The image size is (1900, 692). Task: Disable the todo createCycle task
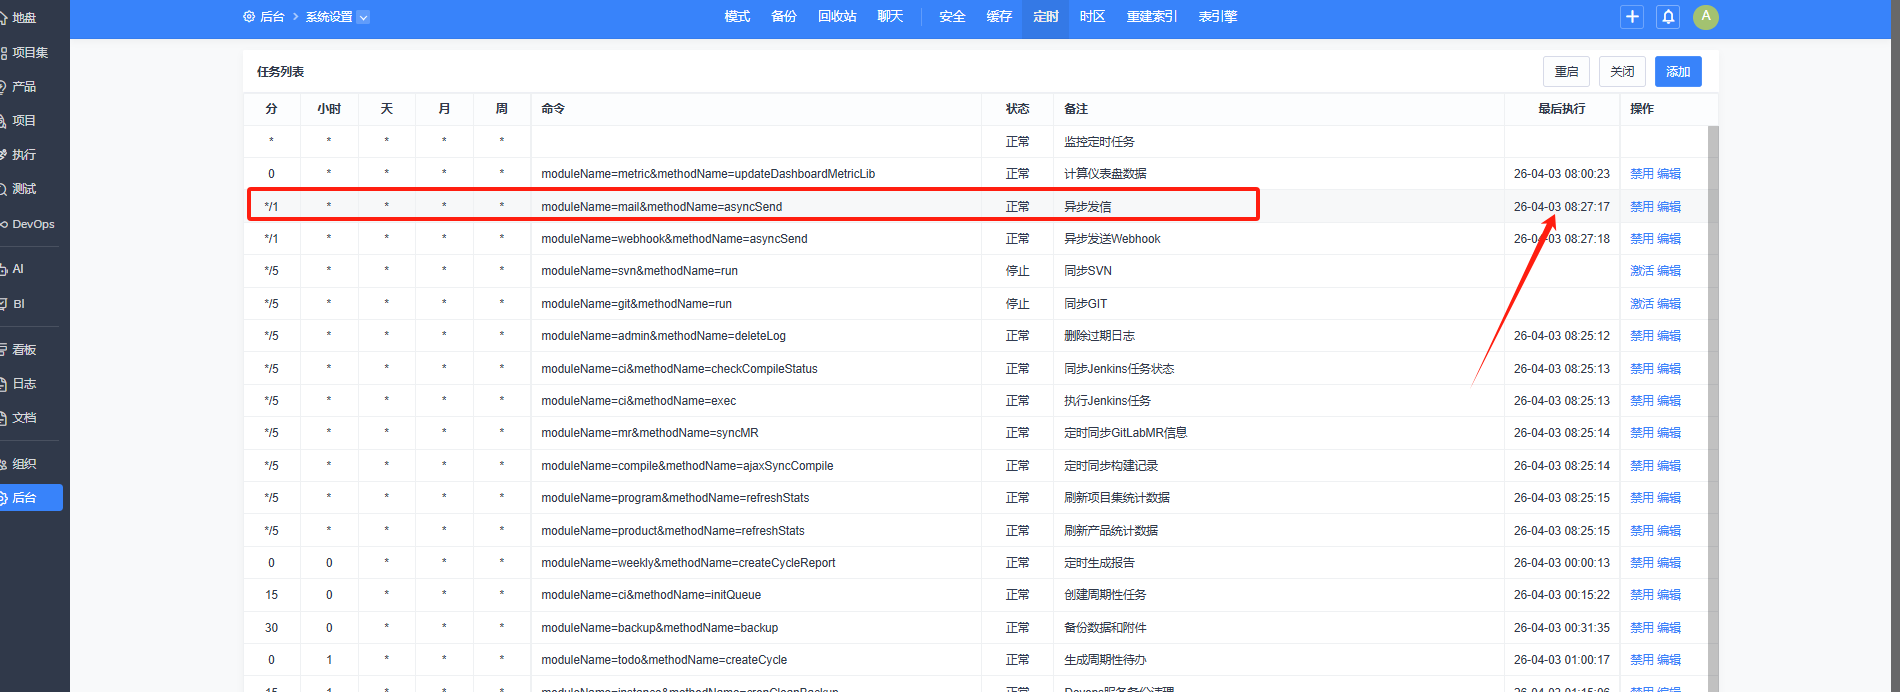coord(1642,660)
